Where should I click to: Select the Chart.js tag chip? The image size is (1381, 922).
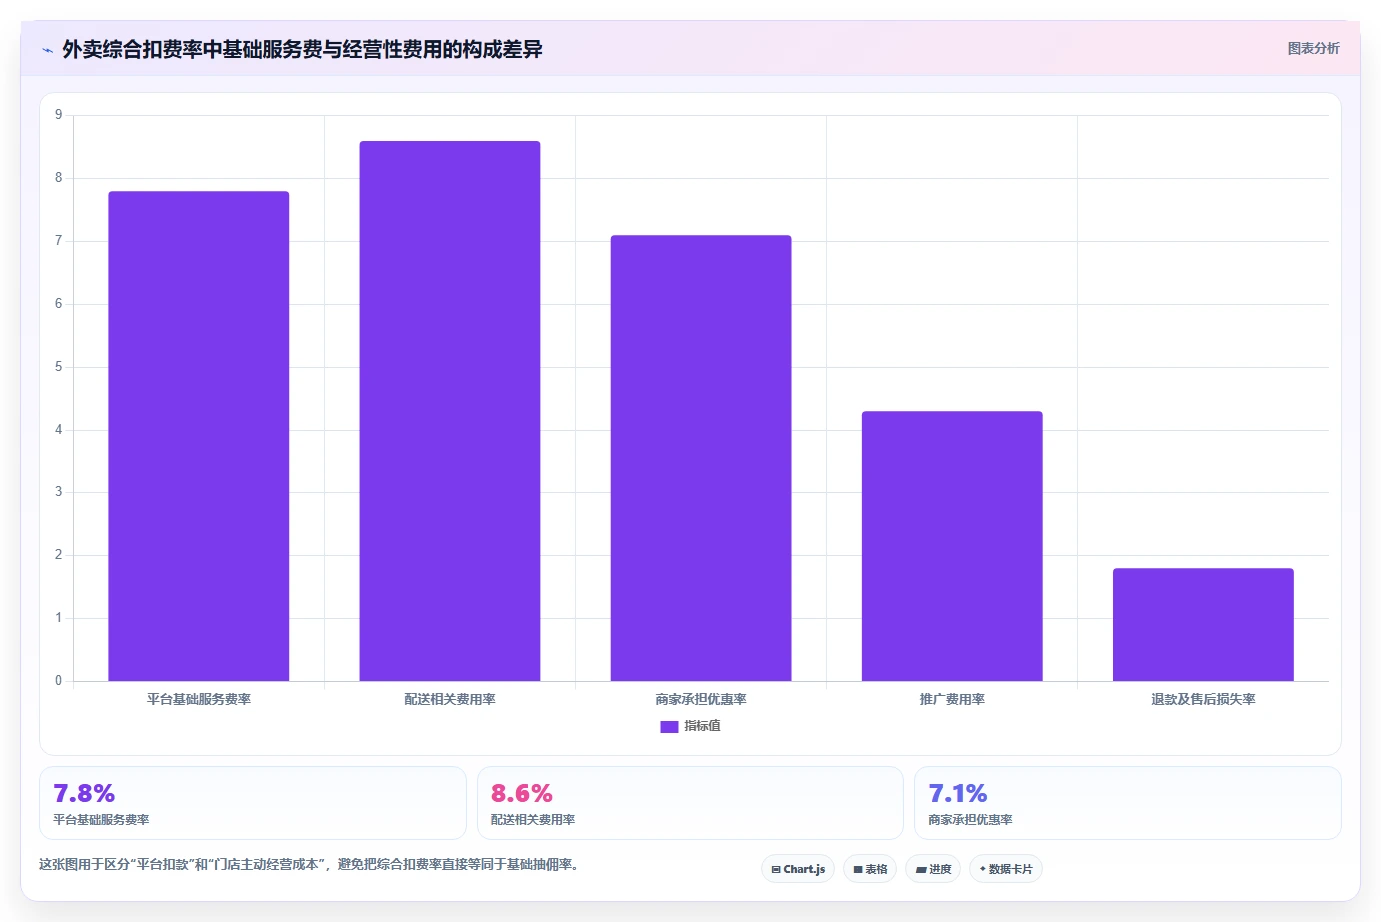click(x=798, y=869)
